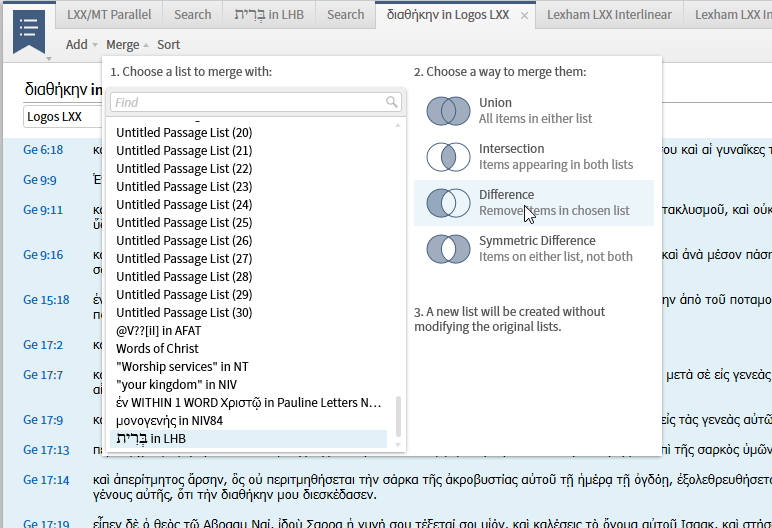Click the magnifier icon in the Find box
Viewport: 772px width, 528px height.
point(391,102)
